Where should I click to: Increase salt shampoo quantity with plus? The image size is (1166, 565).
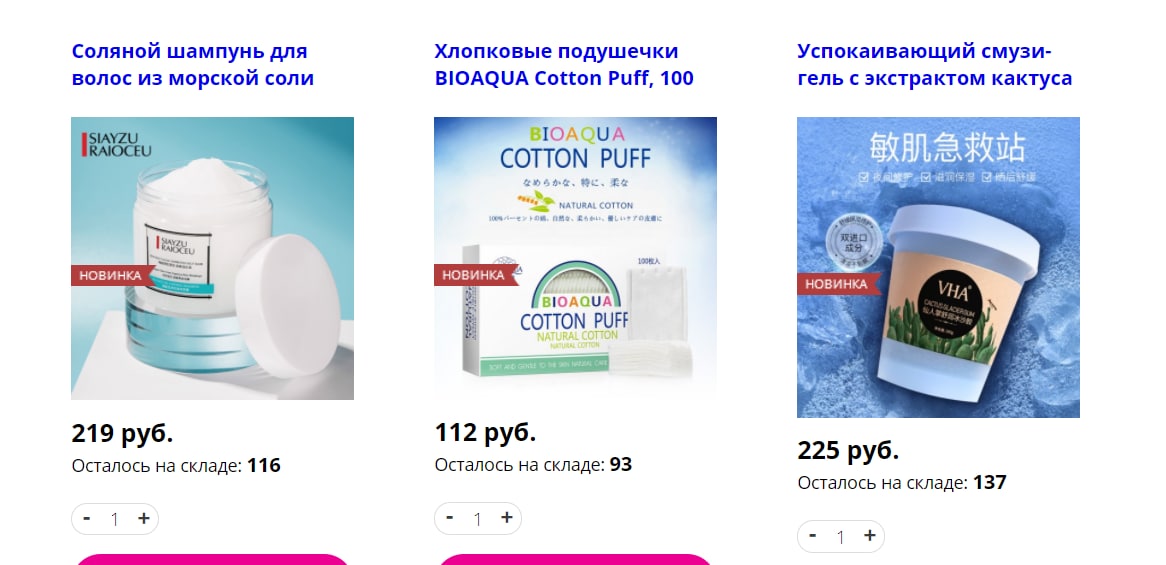tap(144, 518)
